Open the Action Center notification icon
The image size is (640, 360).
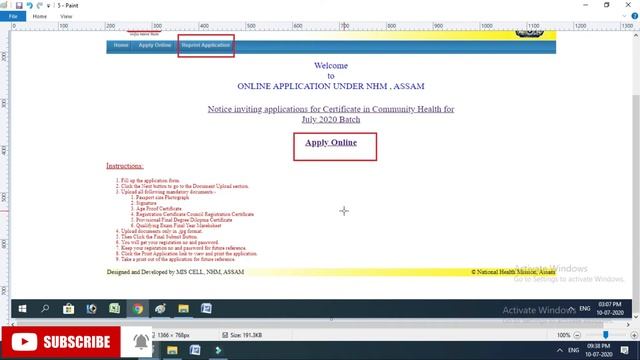pos(624,350)
